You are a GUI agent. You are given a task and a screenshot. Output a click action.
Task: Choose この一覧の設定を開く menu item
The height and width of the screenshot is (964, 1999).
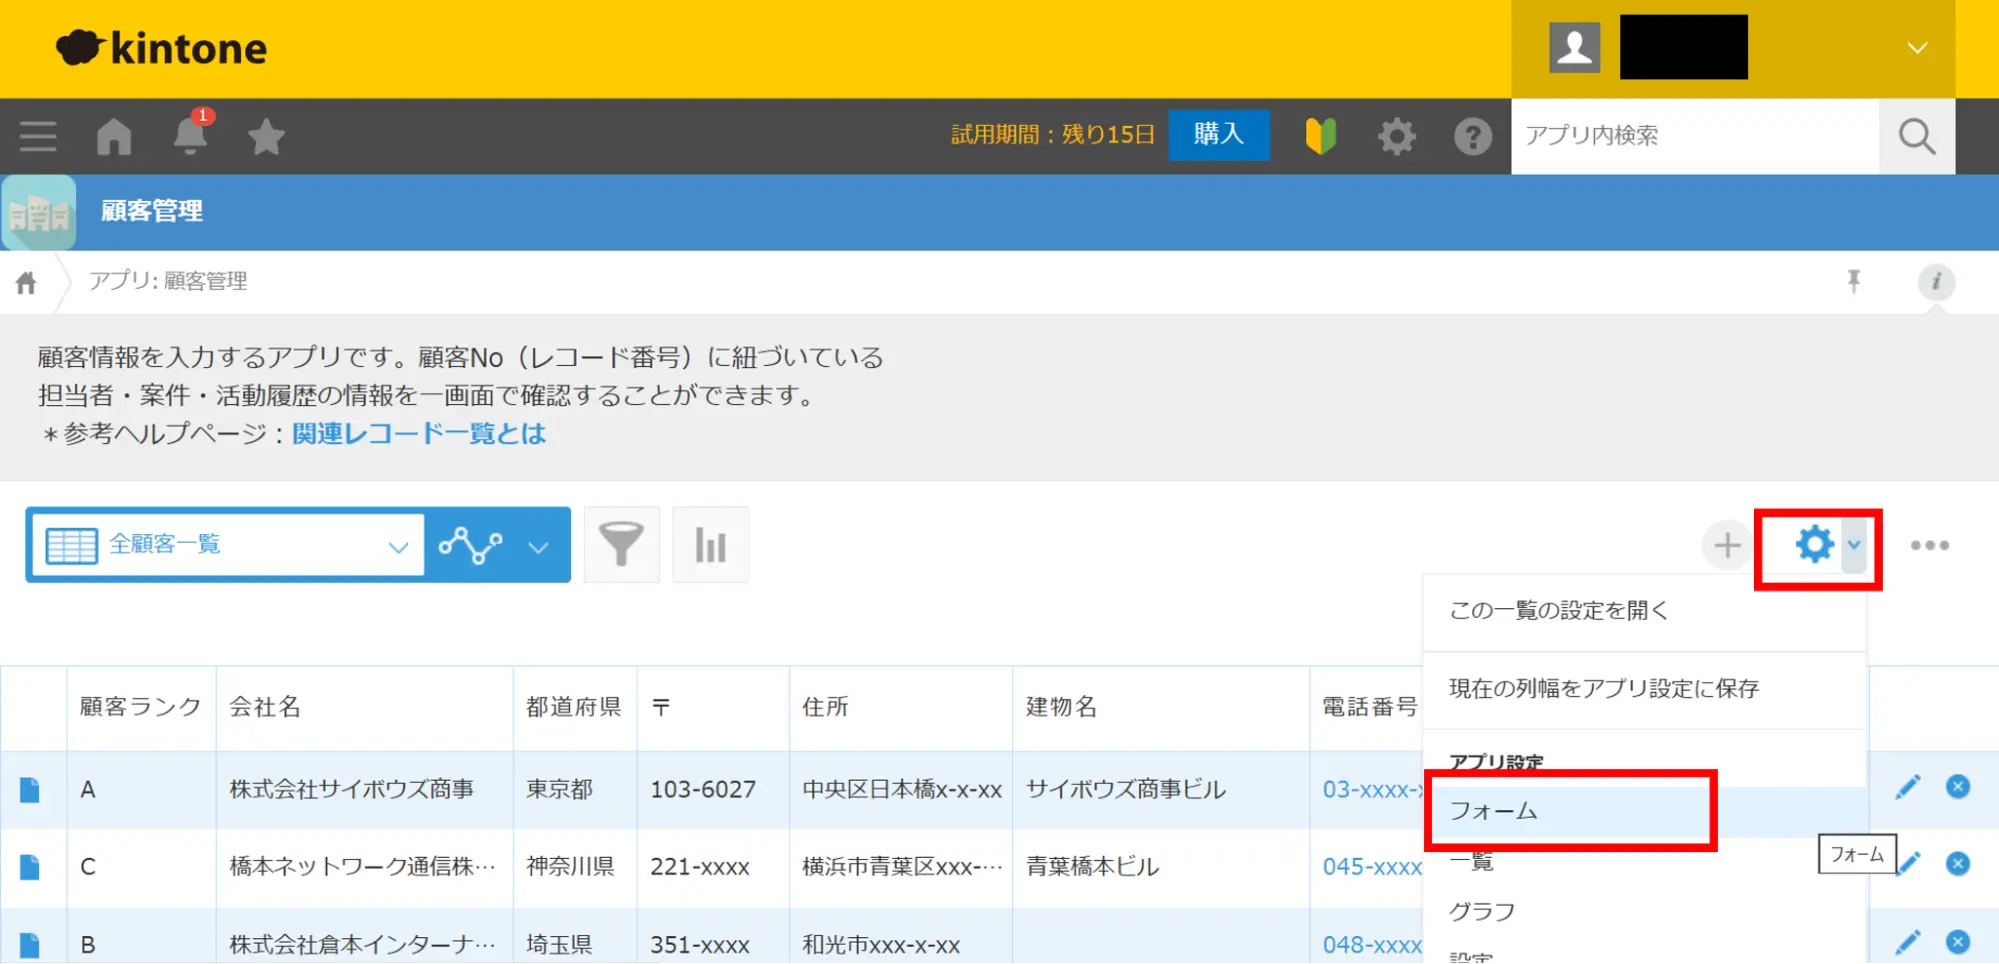click(x=1558, y=610)
